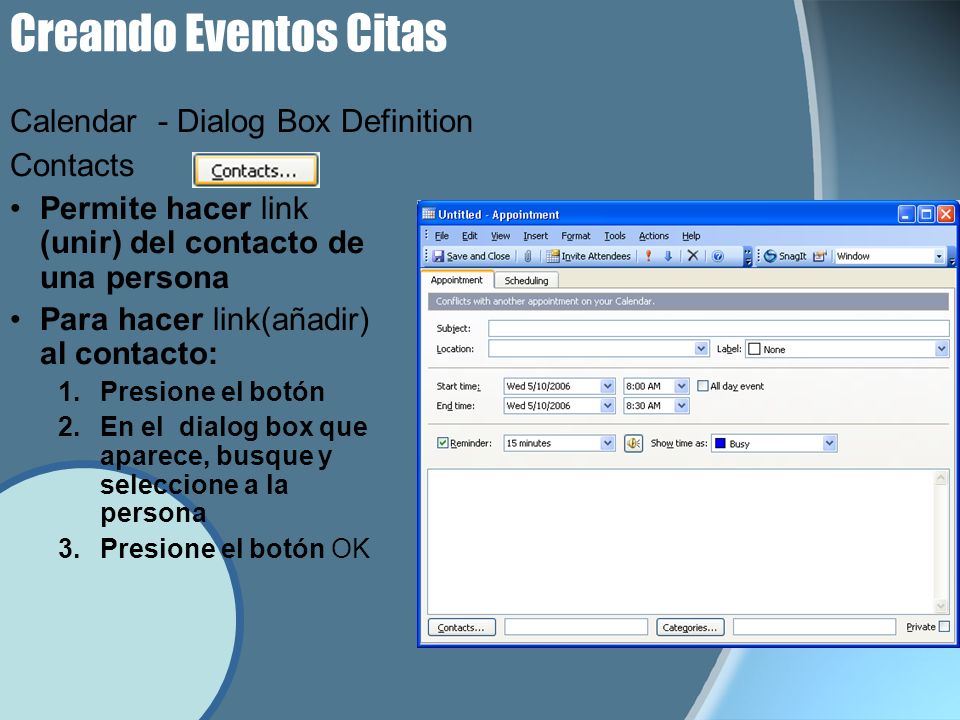Click the Delete X toolbar icon
960x720 pixels.
coord(692,256)
